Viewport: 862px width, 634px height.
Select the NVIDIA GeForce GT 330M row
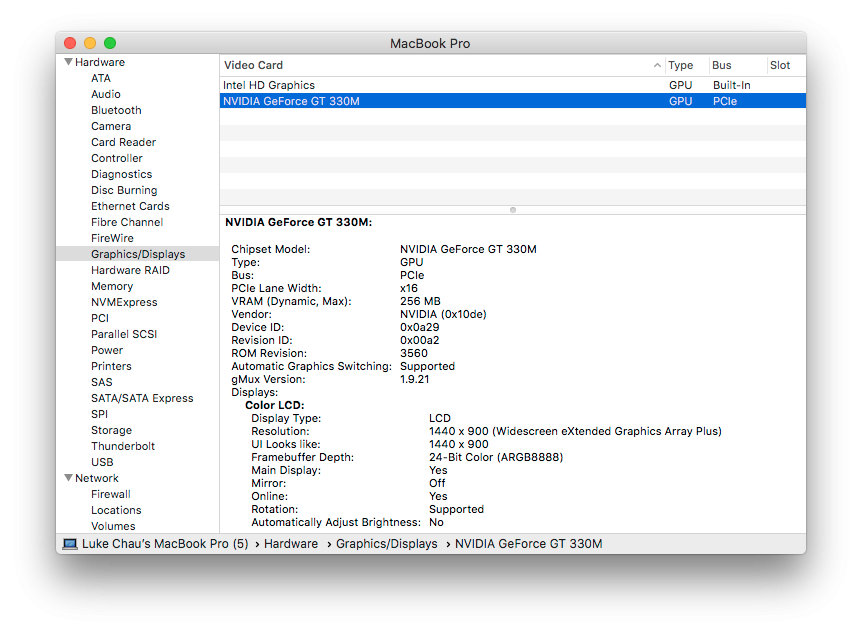point(513,101)
